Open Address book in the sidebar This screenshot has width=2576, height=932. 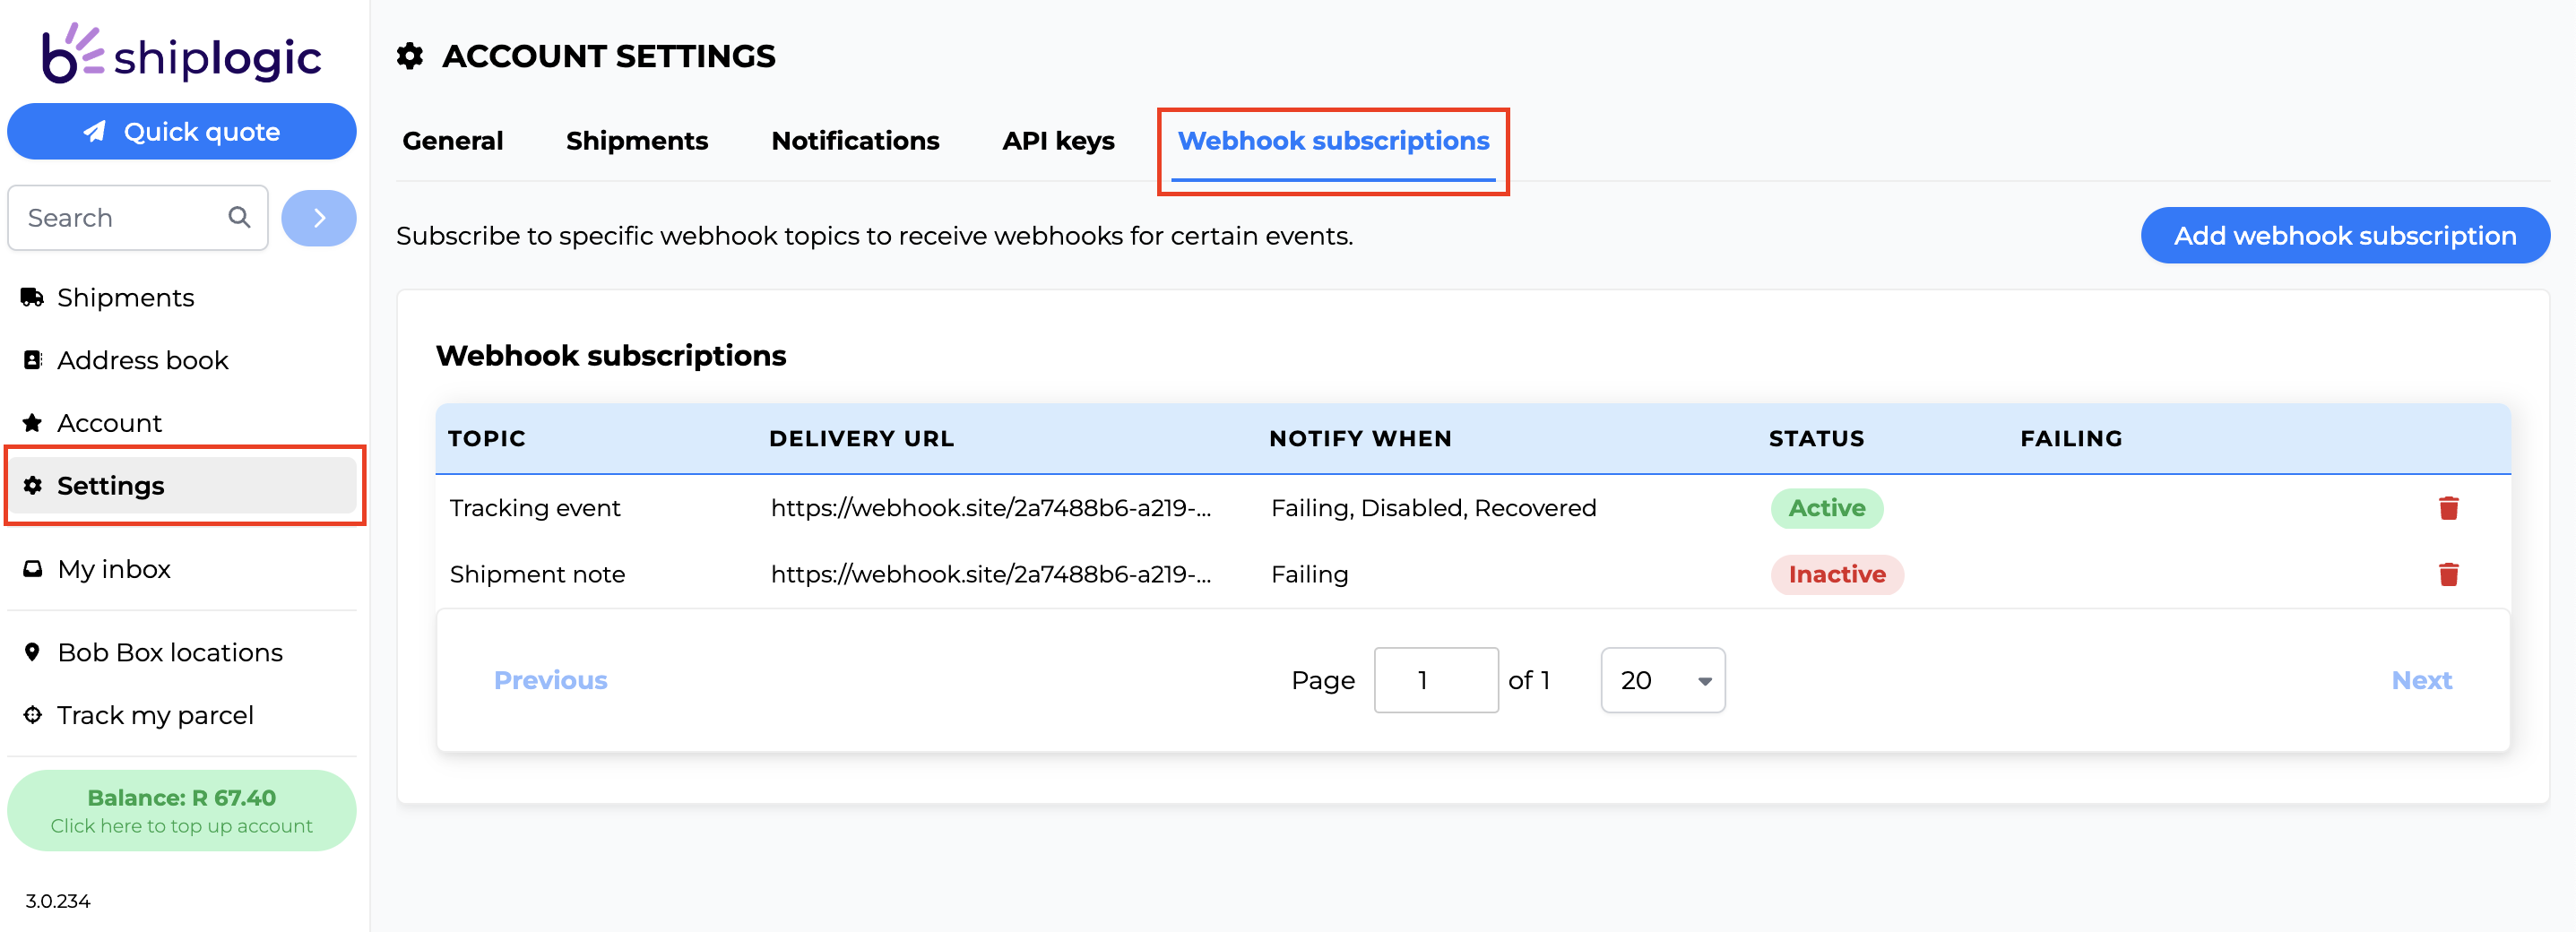pyautogui.click(x=182, y=360)
